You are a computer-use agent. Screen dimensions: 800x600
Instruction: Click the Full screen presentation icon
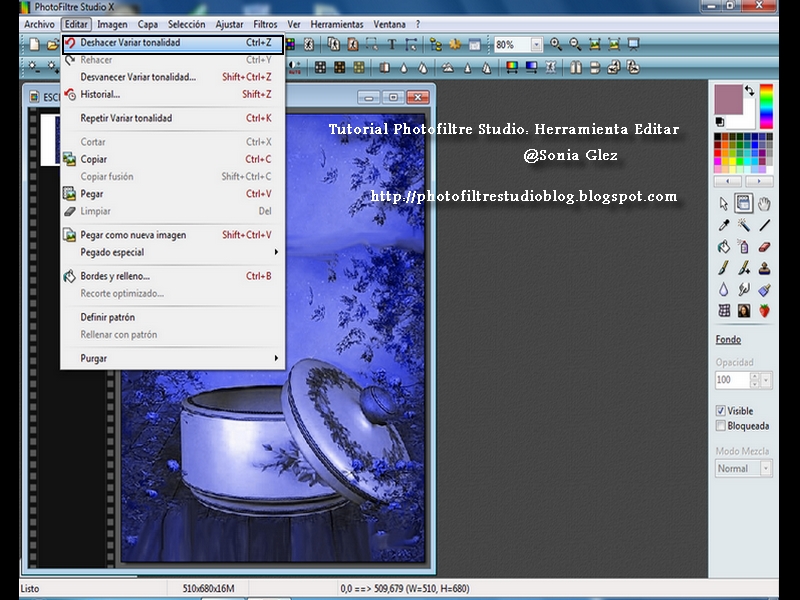point(633,44)
